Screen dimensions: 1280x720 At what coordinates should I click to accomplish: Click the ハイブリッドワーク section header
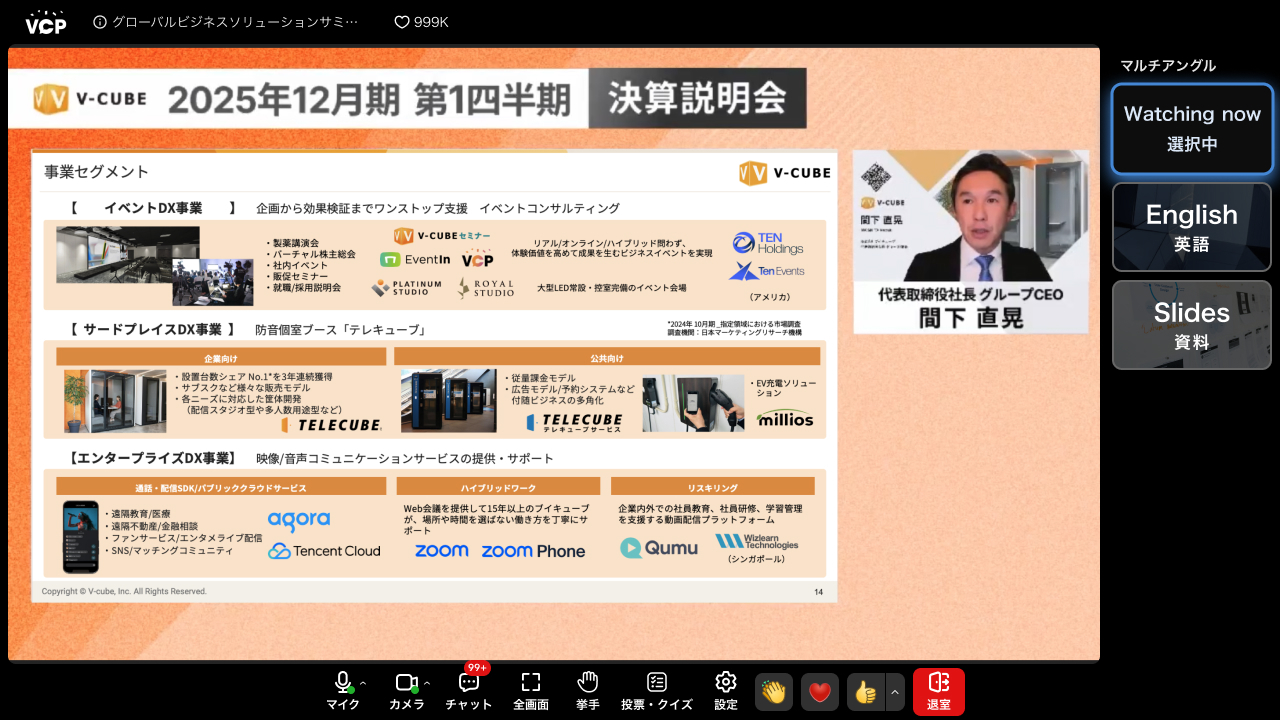pyautogui.click(x=498, y=487)
